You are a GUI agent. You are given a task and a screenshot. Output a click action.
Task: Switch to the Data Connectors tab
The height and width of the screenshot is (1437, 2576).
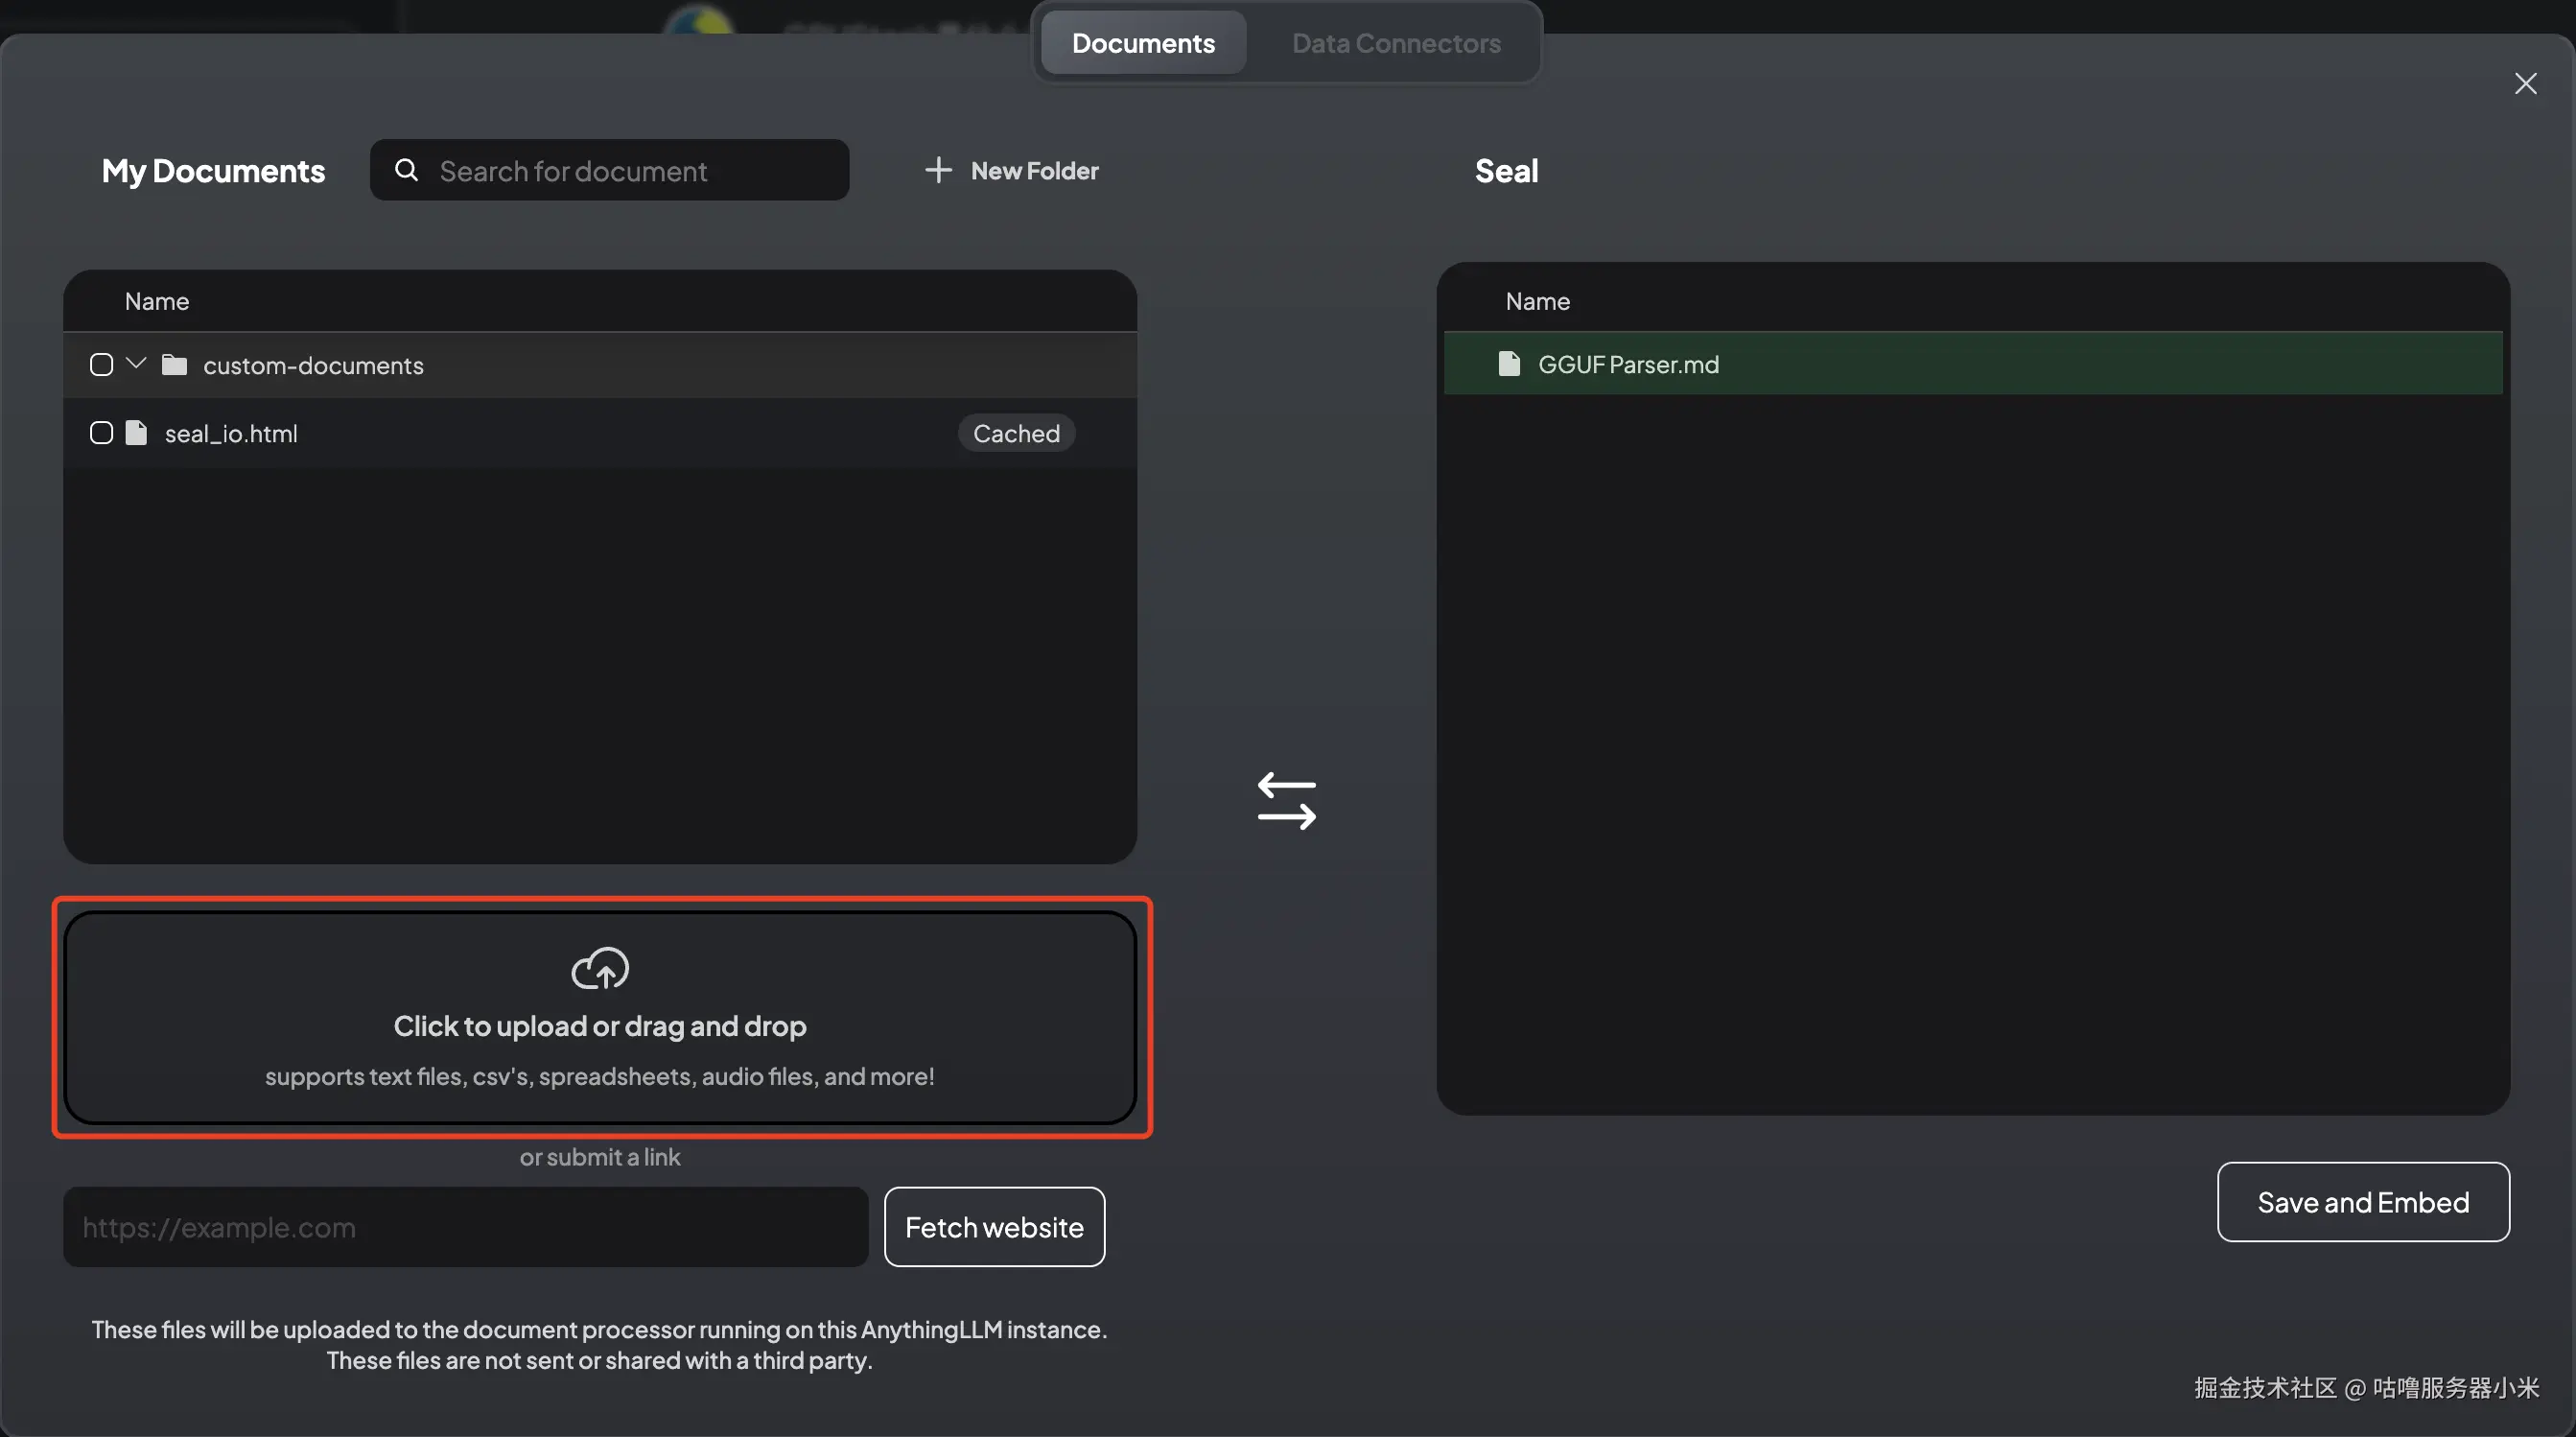1395,44
